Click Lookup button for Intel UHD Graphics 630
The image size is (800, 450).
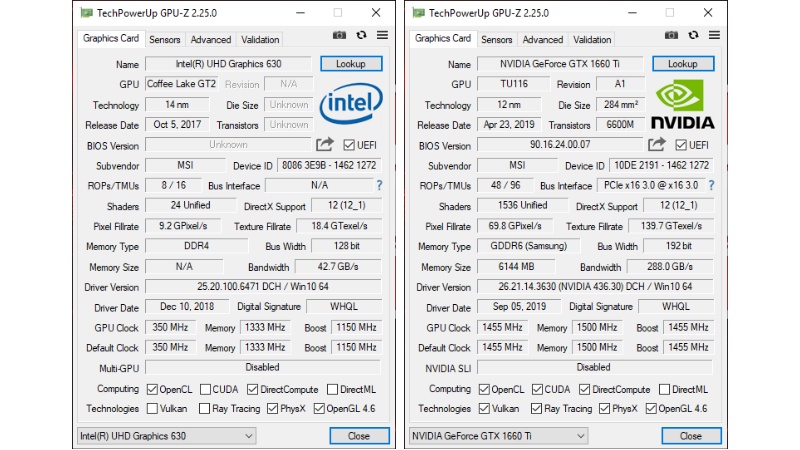(351, 64)
